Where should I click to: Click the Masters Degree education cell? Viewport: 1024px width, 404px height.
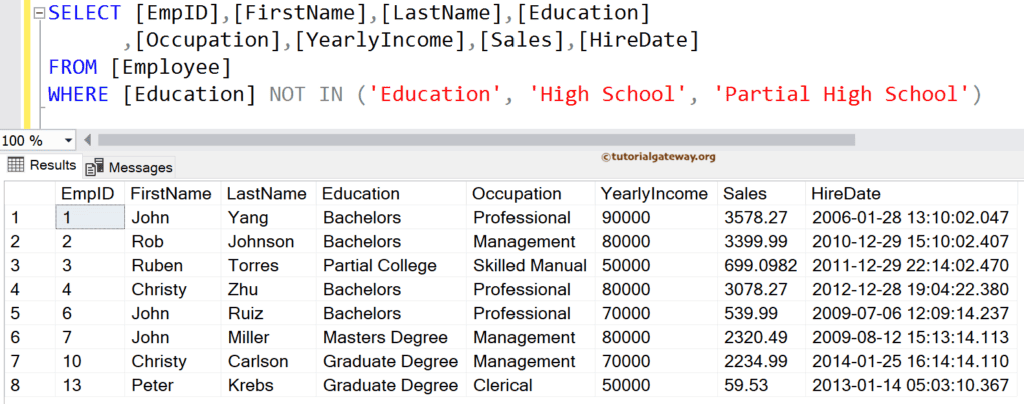(392, 337)
